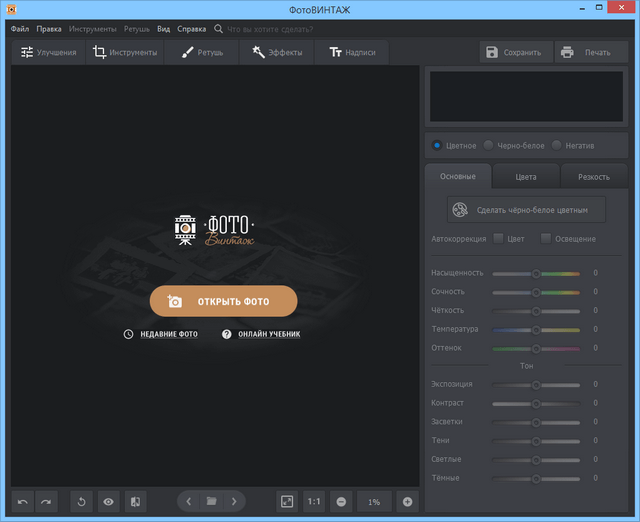The width and height of the screenshot is (640, 522).
Task: Click the undo arrow icon
Action: [23, 501]
